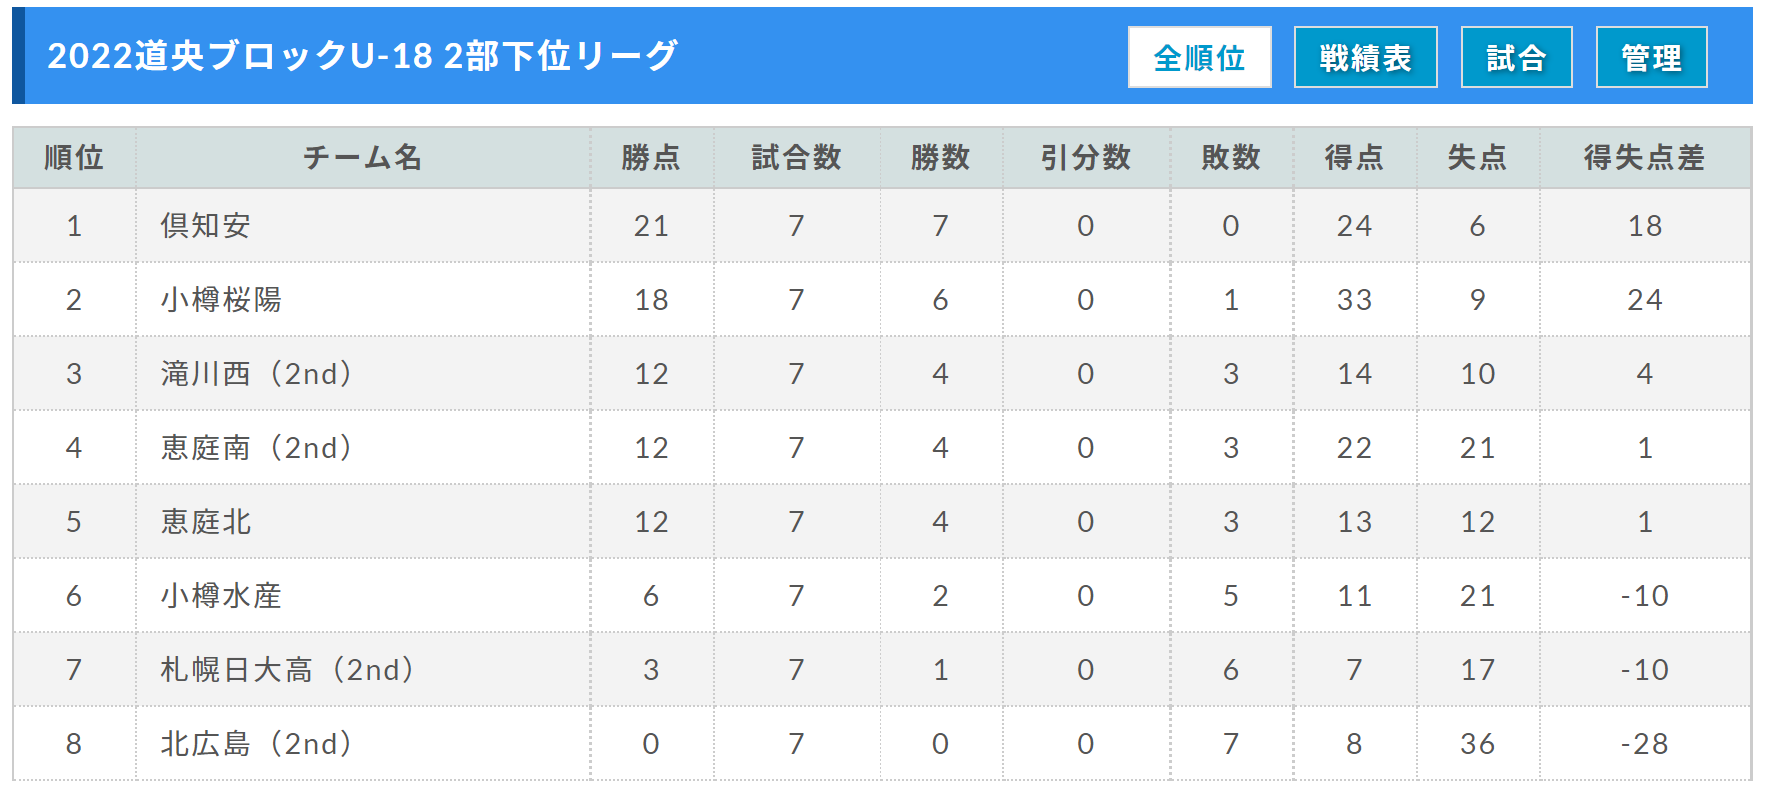The width and height of the screenshot is (1765, 792).
Task: Select team 恵庭北
Action: click(x=206, y=522)
